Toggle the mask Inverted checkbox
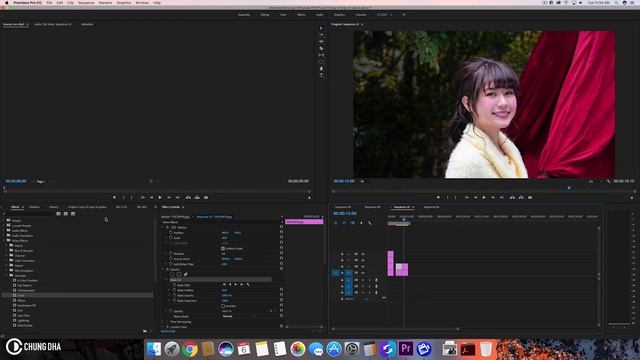Screen dimensions: 640x360 click(223, 306)
